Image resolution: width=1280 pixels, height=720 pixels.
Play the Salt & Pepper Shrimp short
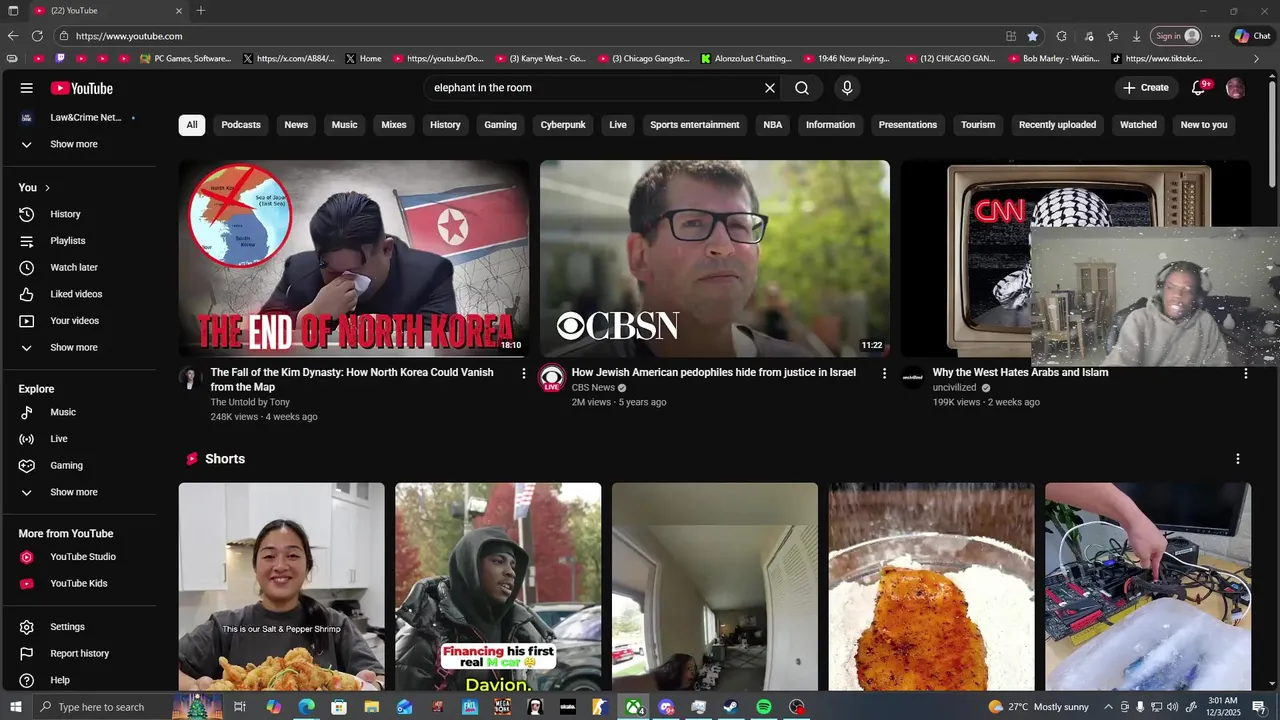pyautogui.click(x=282, y=587)
